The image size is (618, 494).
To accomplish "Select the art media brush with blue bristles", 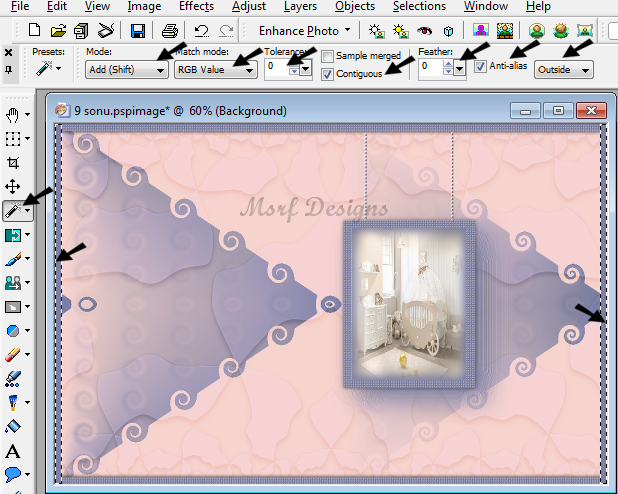I will pyautogui.click(x=12, y=403).
